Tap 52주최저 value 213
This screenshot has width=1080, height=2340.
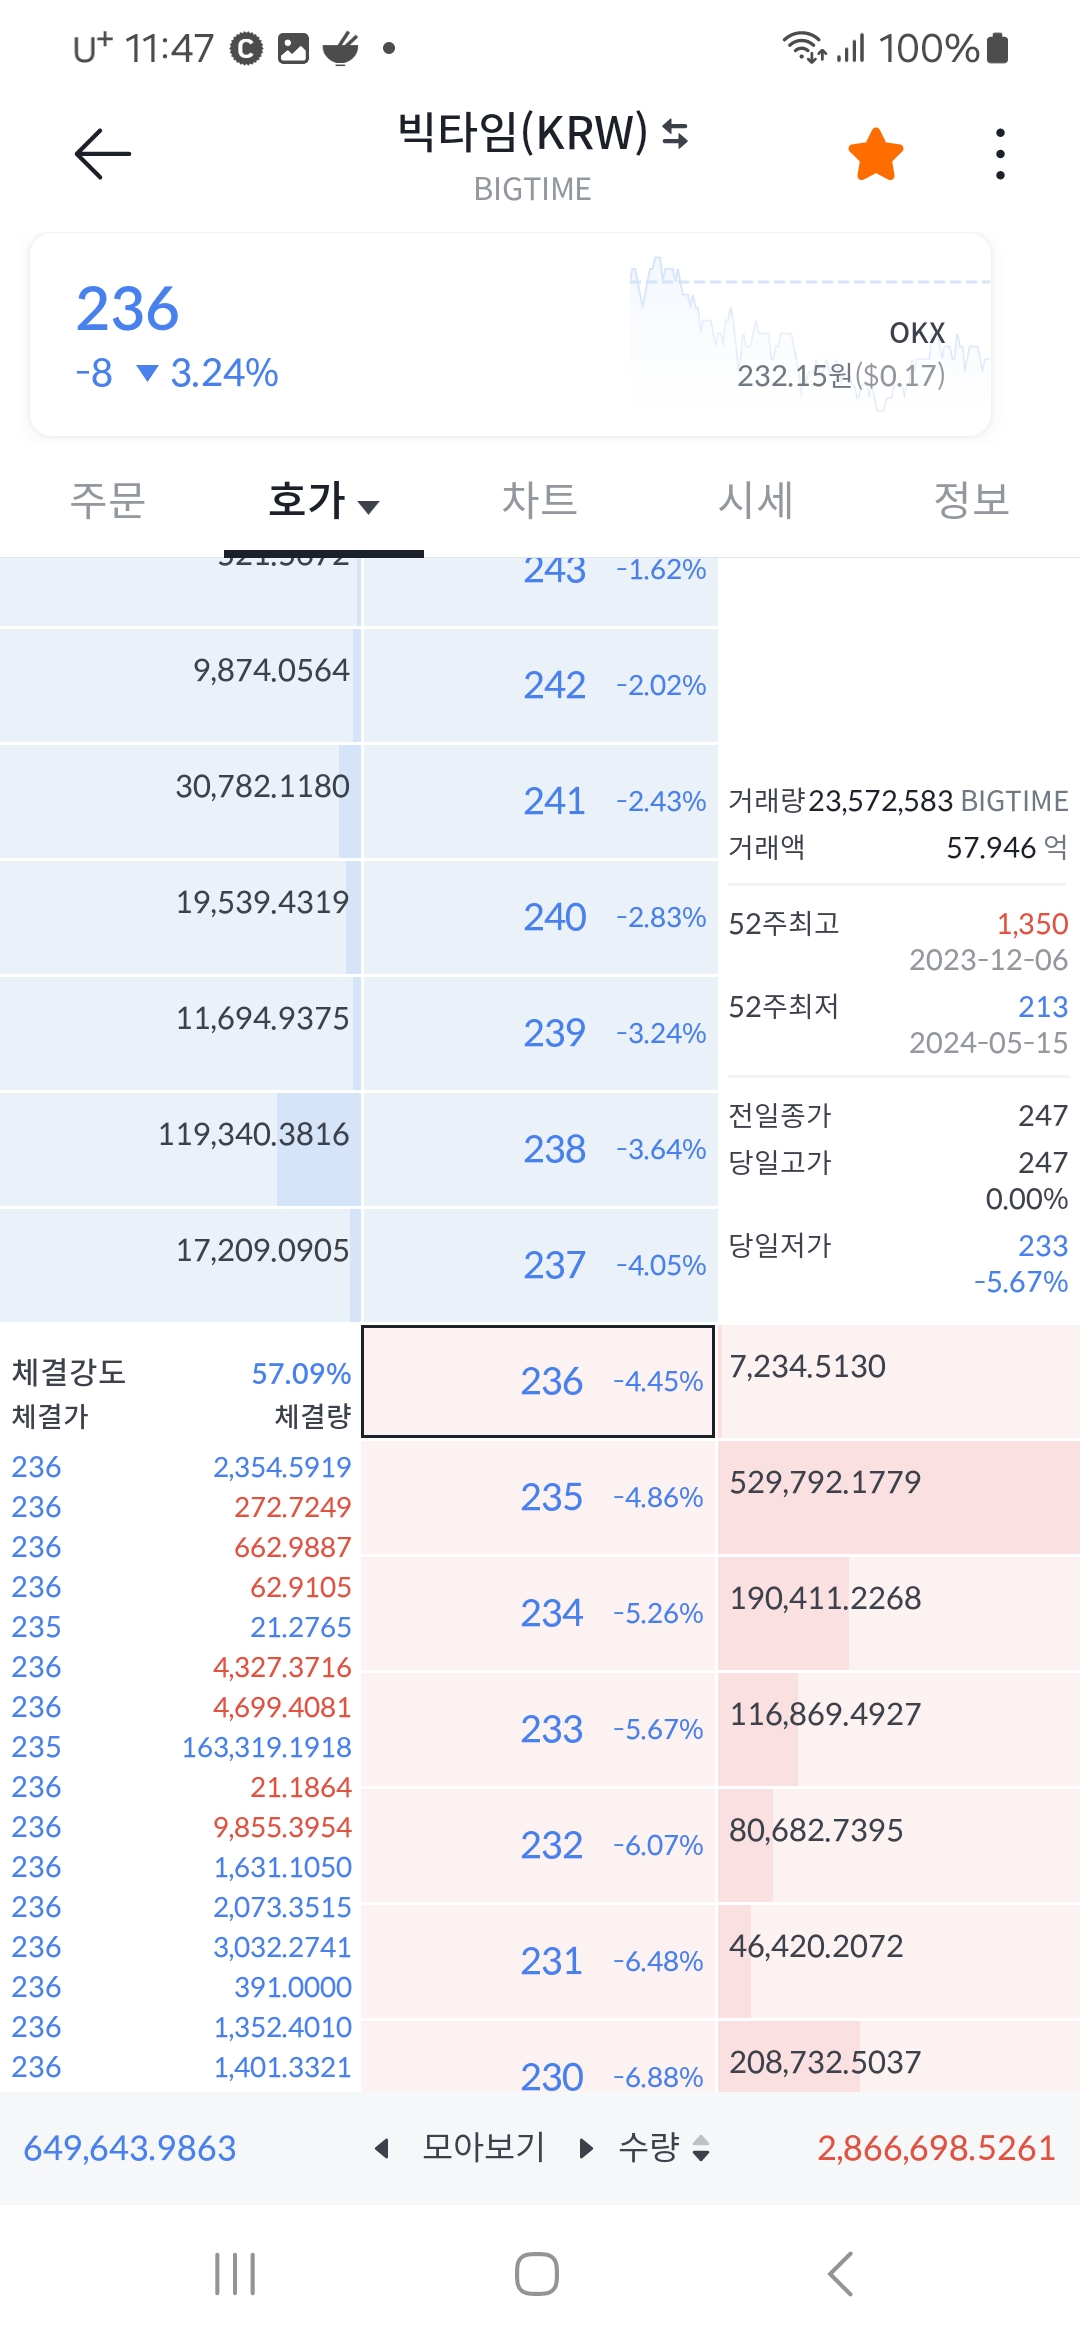[x=1043, y=1007]
